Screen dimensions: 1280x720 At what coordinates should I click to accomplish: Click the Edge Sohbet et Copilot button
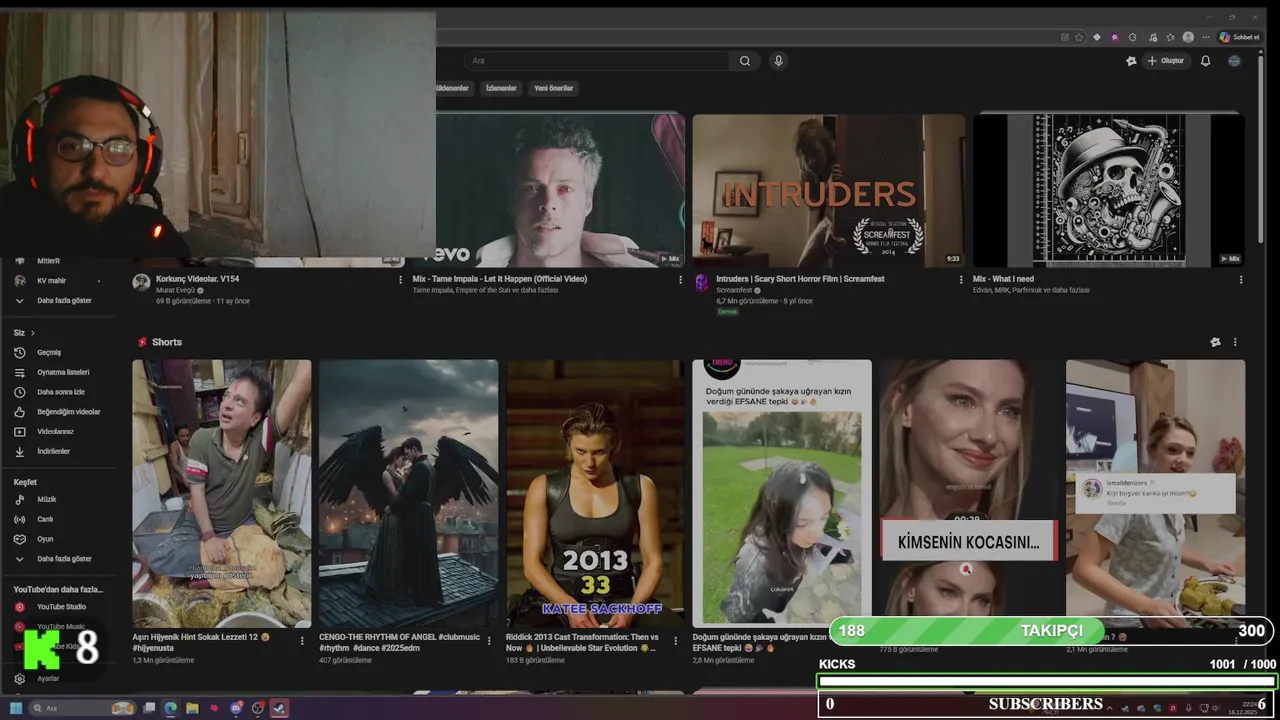(1239, 37)
